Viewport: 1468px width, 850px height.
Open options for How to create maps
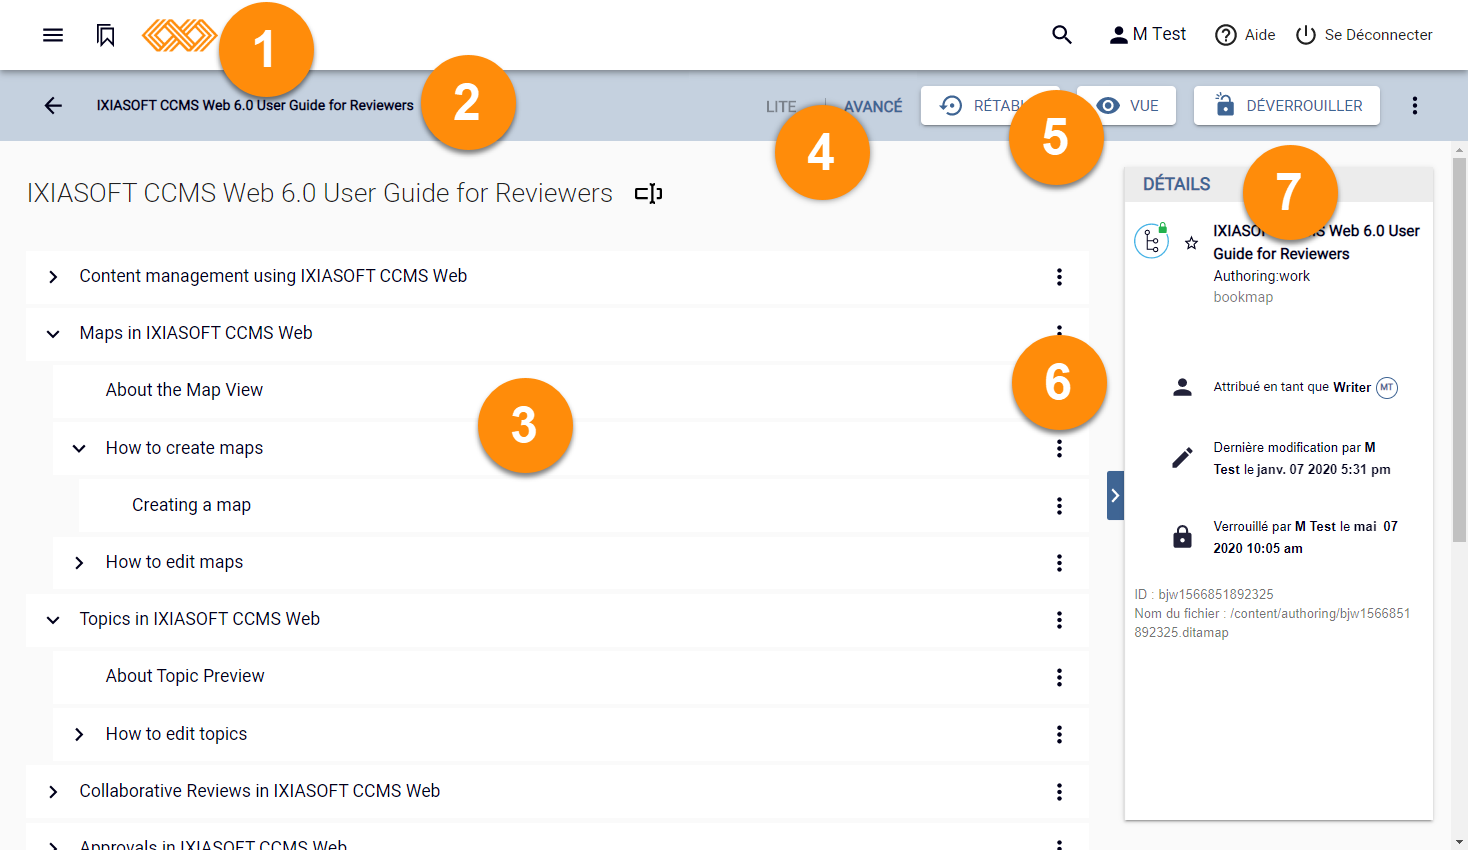point(1059,449)
